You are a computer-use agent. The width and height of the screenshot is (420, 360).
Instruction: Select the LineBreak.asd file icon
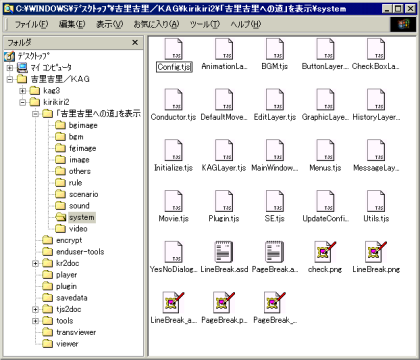tap(224, 252)
